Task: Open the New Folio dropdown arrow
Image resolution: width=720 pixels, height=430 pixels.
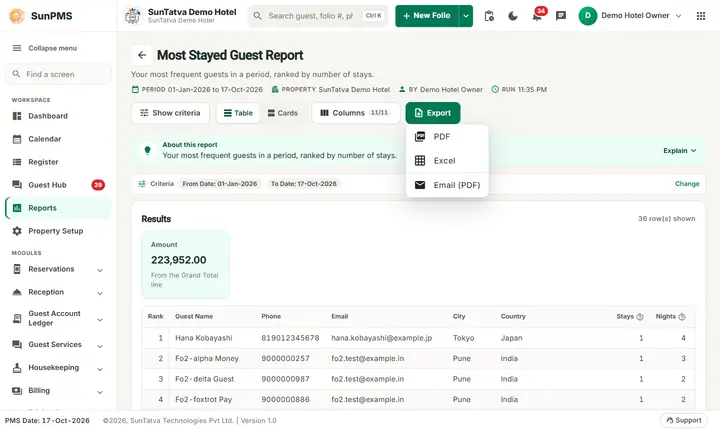Action: pyautogui.click(x=466, y=16)
